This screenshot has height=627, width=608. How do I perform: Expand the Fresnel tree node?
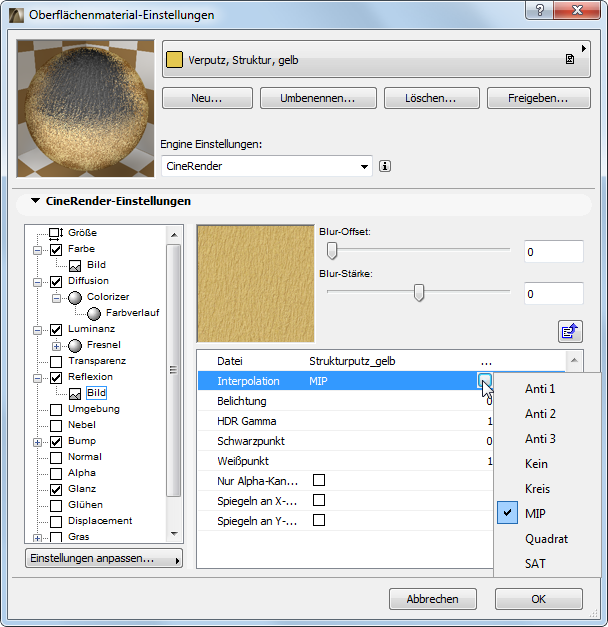[56, 346]
